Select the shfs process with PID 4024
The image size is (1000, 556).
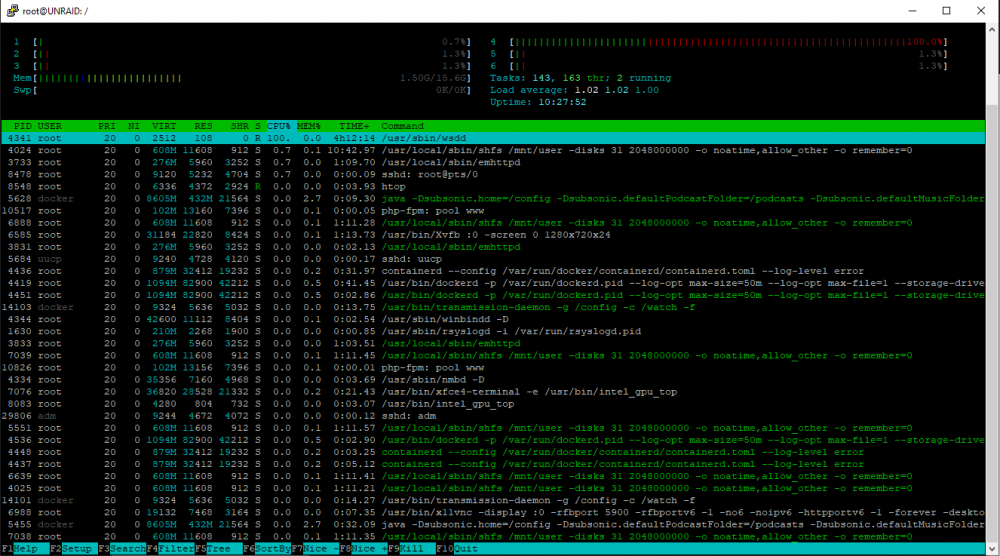click(493, 150)
